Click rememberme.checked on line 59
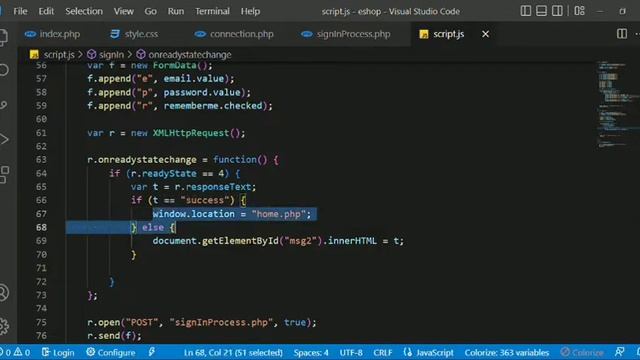Screen dimensions: 640x360 tap(213, 106)
